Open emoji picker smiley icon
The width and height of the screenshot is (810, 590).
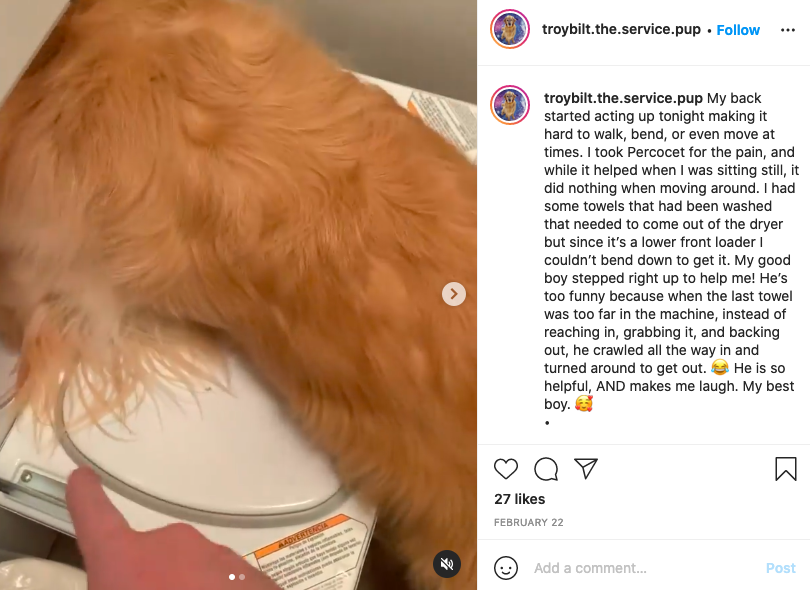(506, 568)
